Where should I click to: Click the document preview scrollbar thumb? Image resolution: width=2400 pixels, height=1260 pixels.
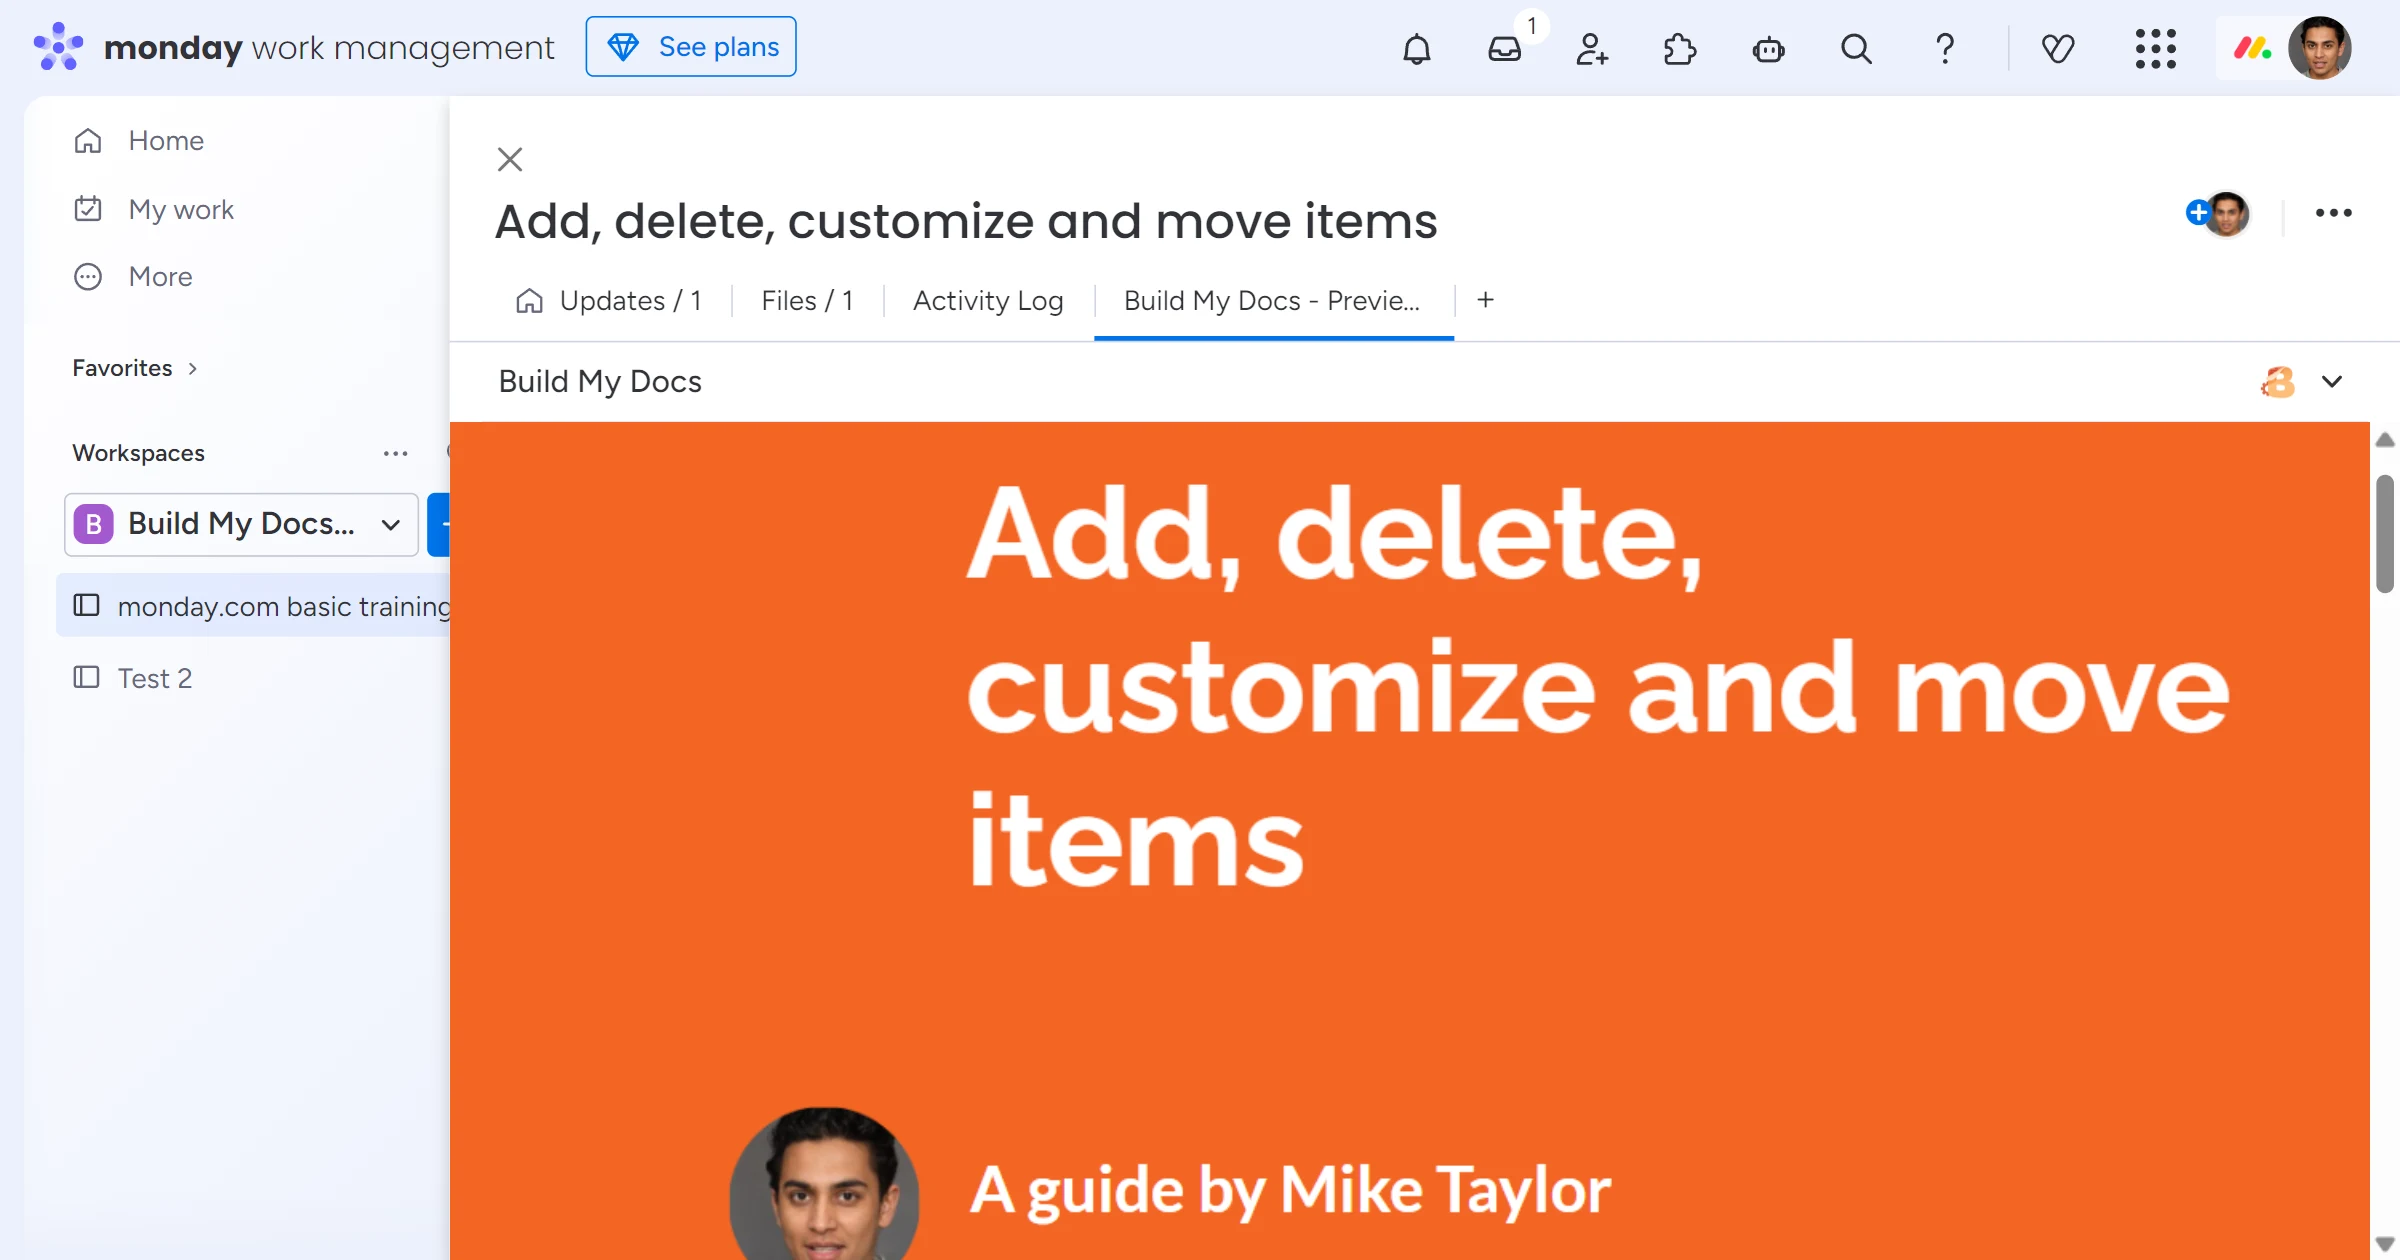tap(2384, 533)
